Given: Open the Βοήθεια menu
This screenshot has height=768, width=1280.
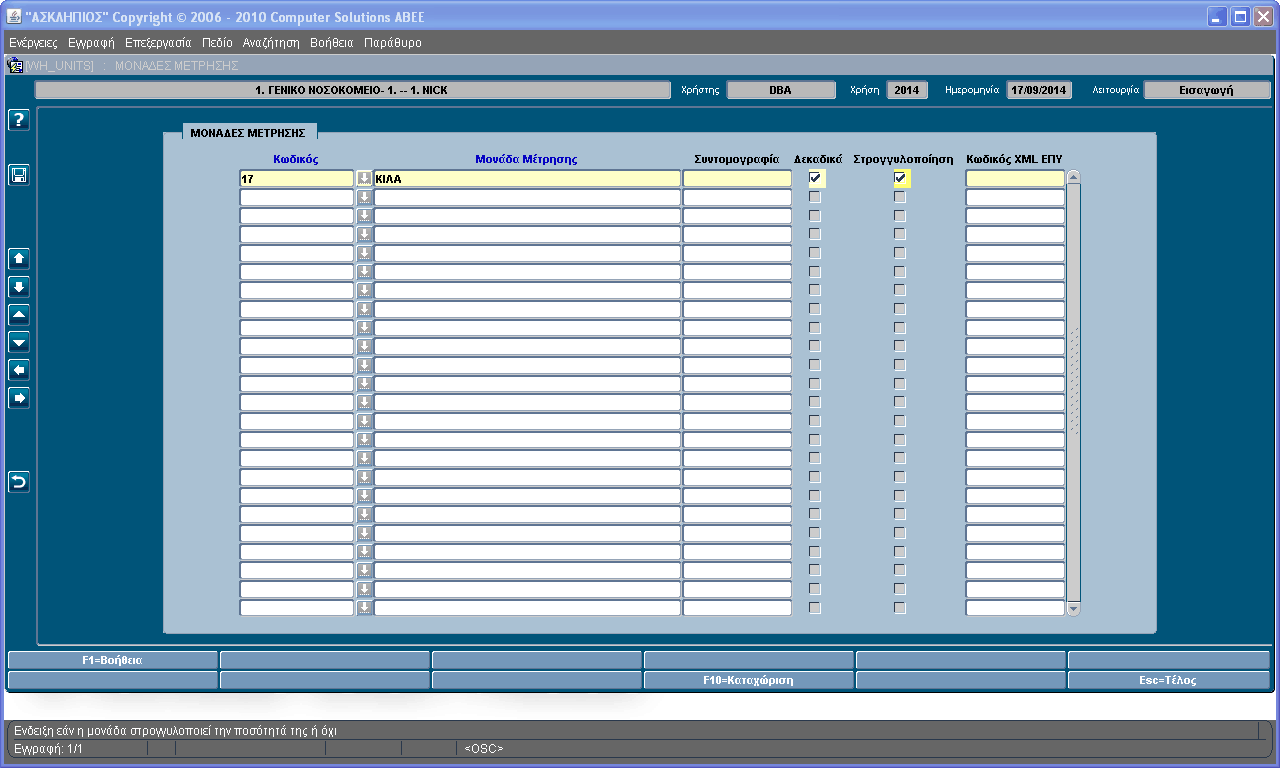Looking at the screenshot, I should click(332, 43).
